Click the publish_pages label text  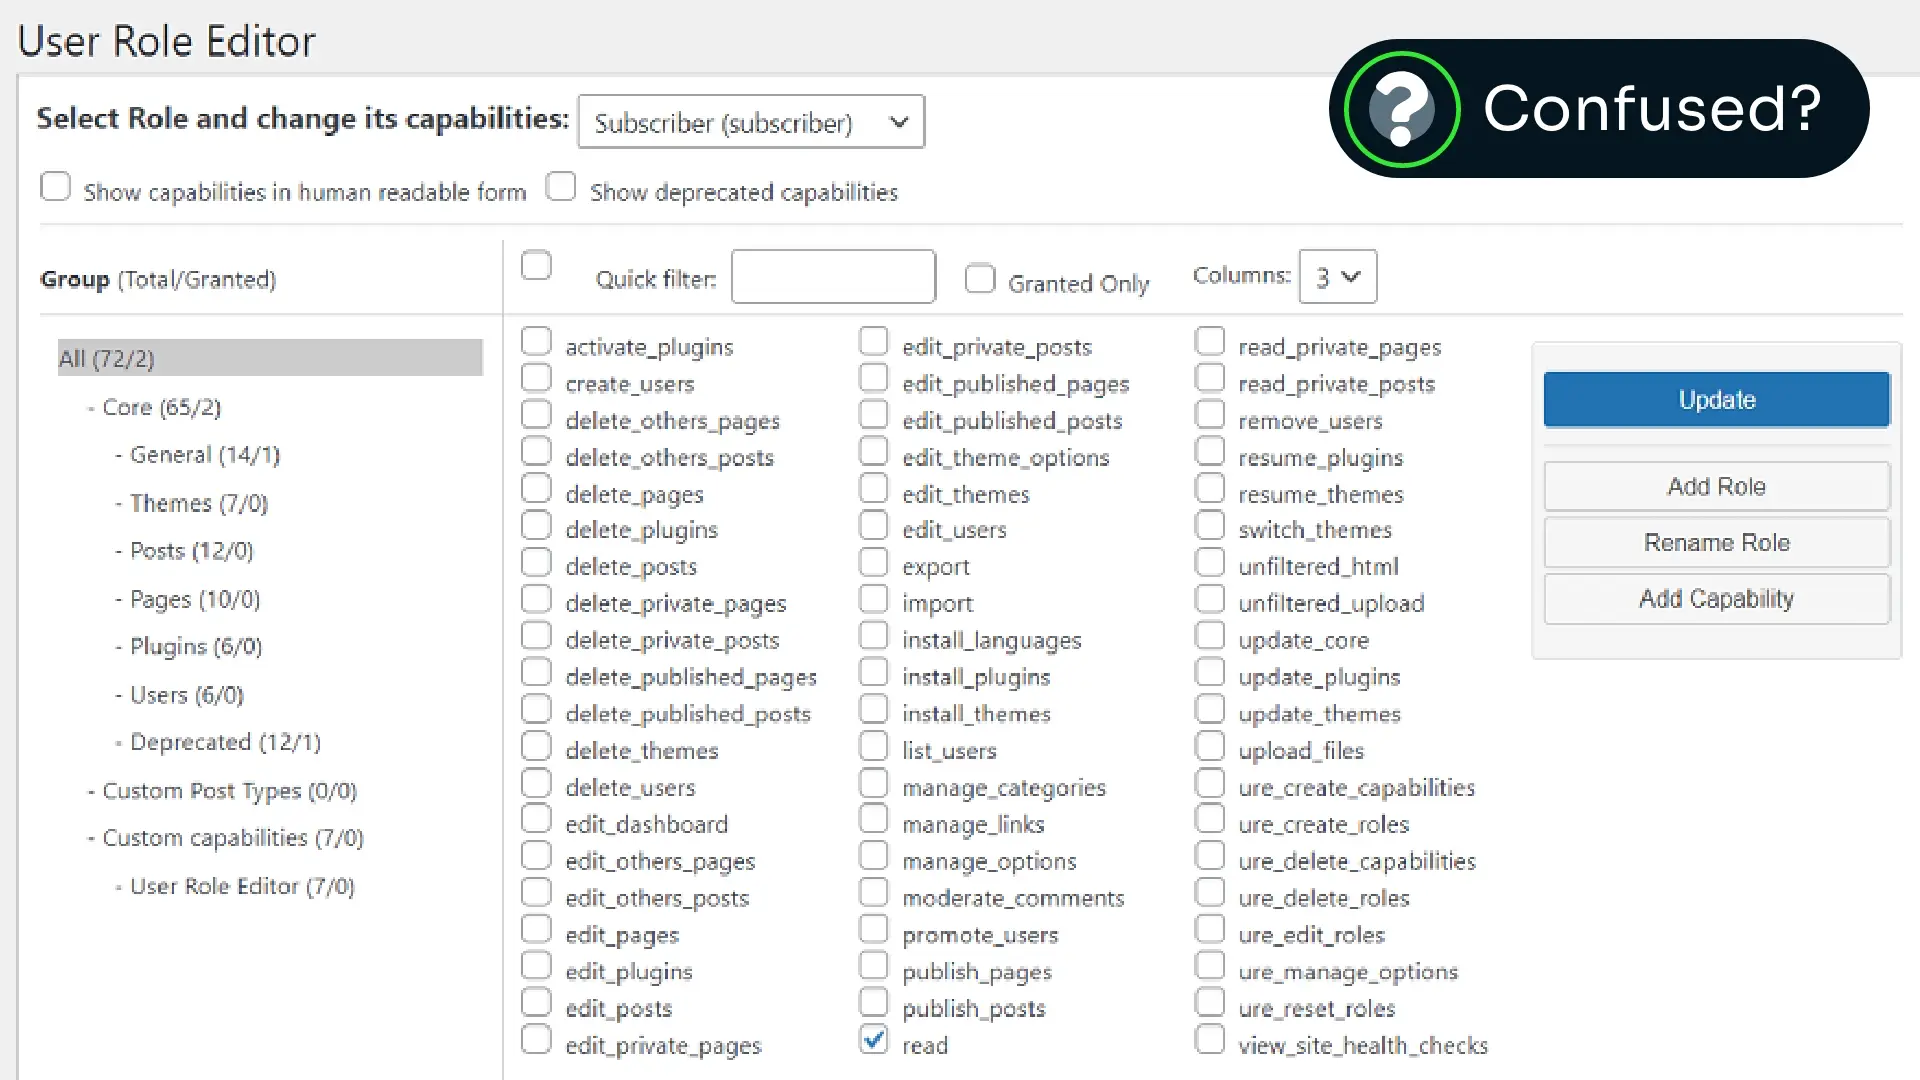coord(977,972)
